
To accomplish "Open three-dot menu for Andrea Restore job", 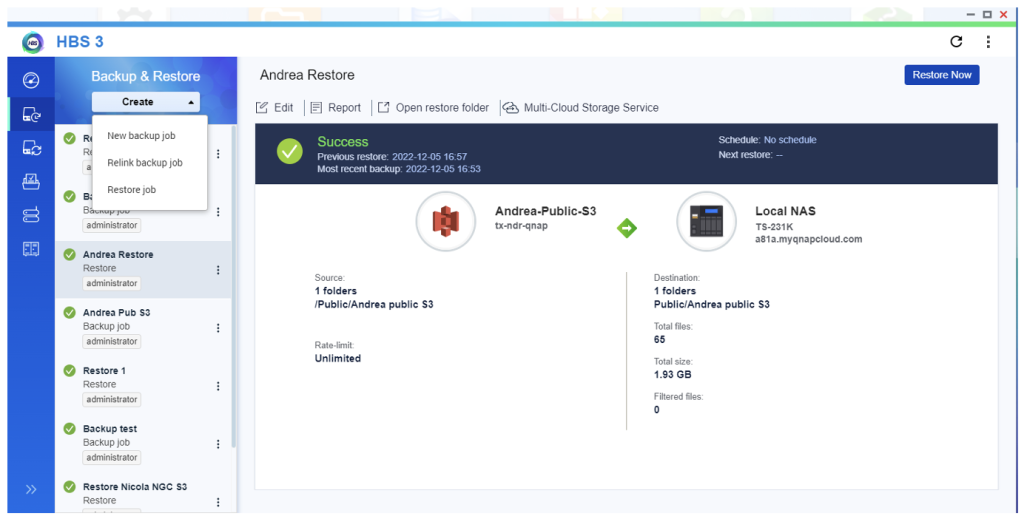I will (218, 270).
